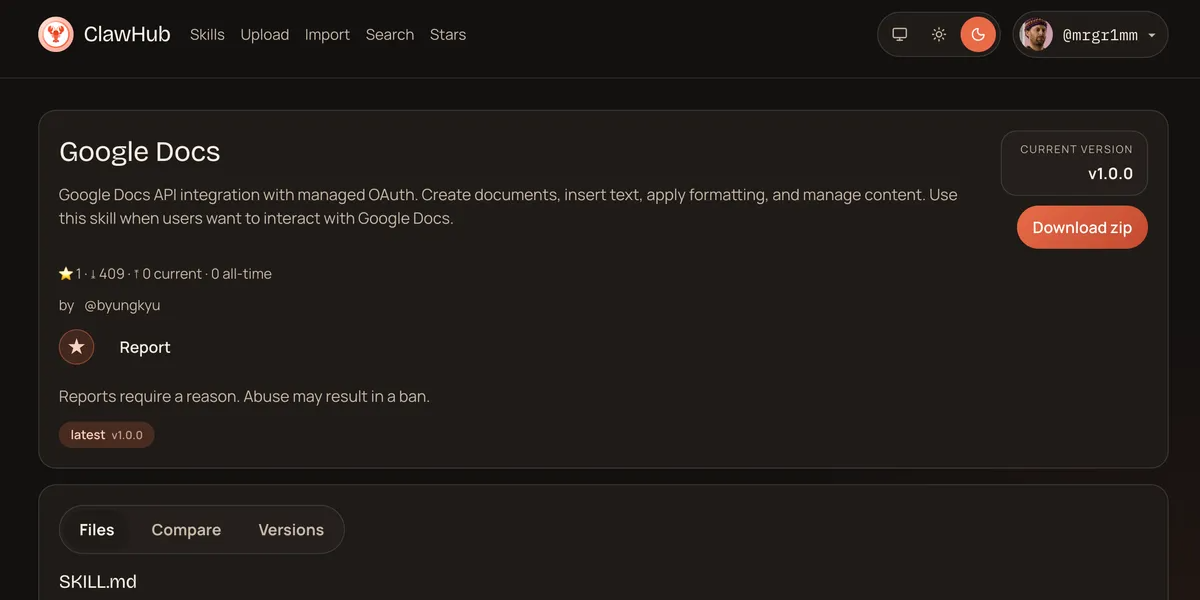Viewport: 1200px width, 600px height.
Task: Visit the @byungkyu author profile
Action: click(122, 305)
